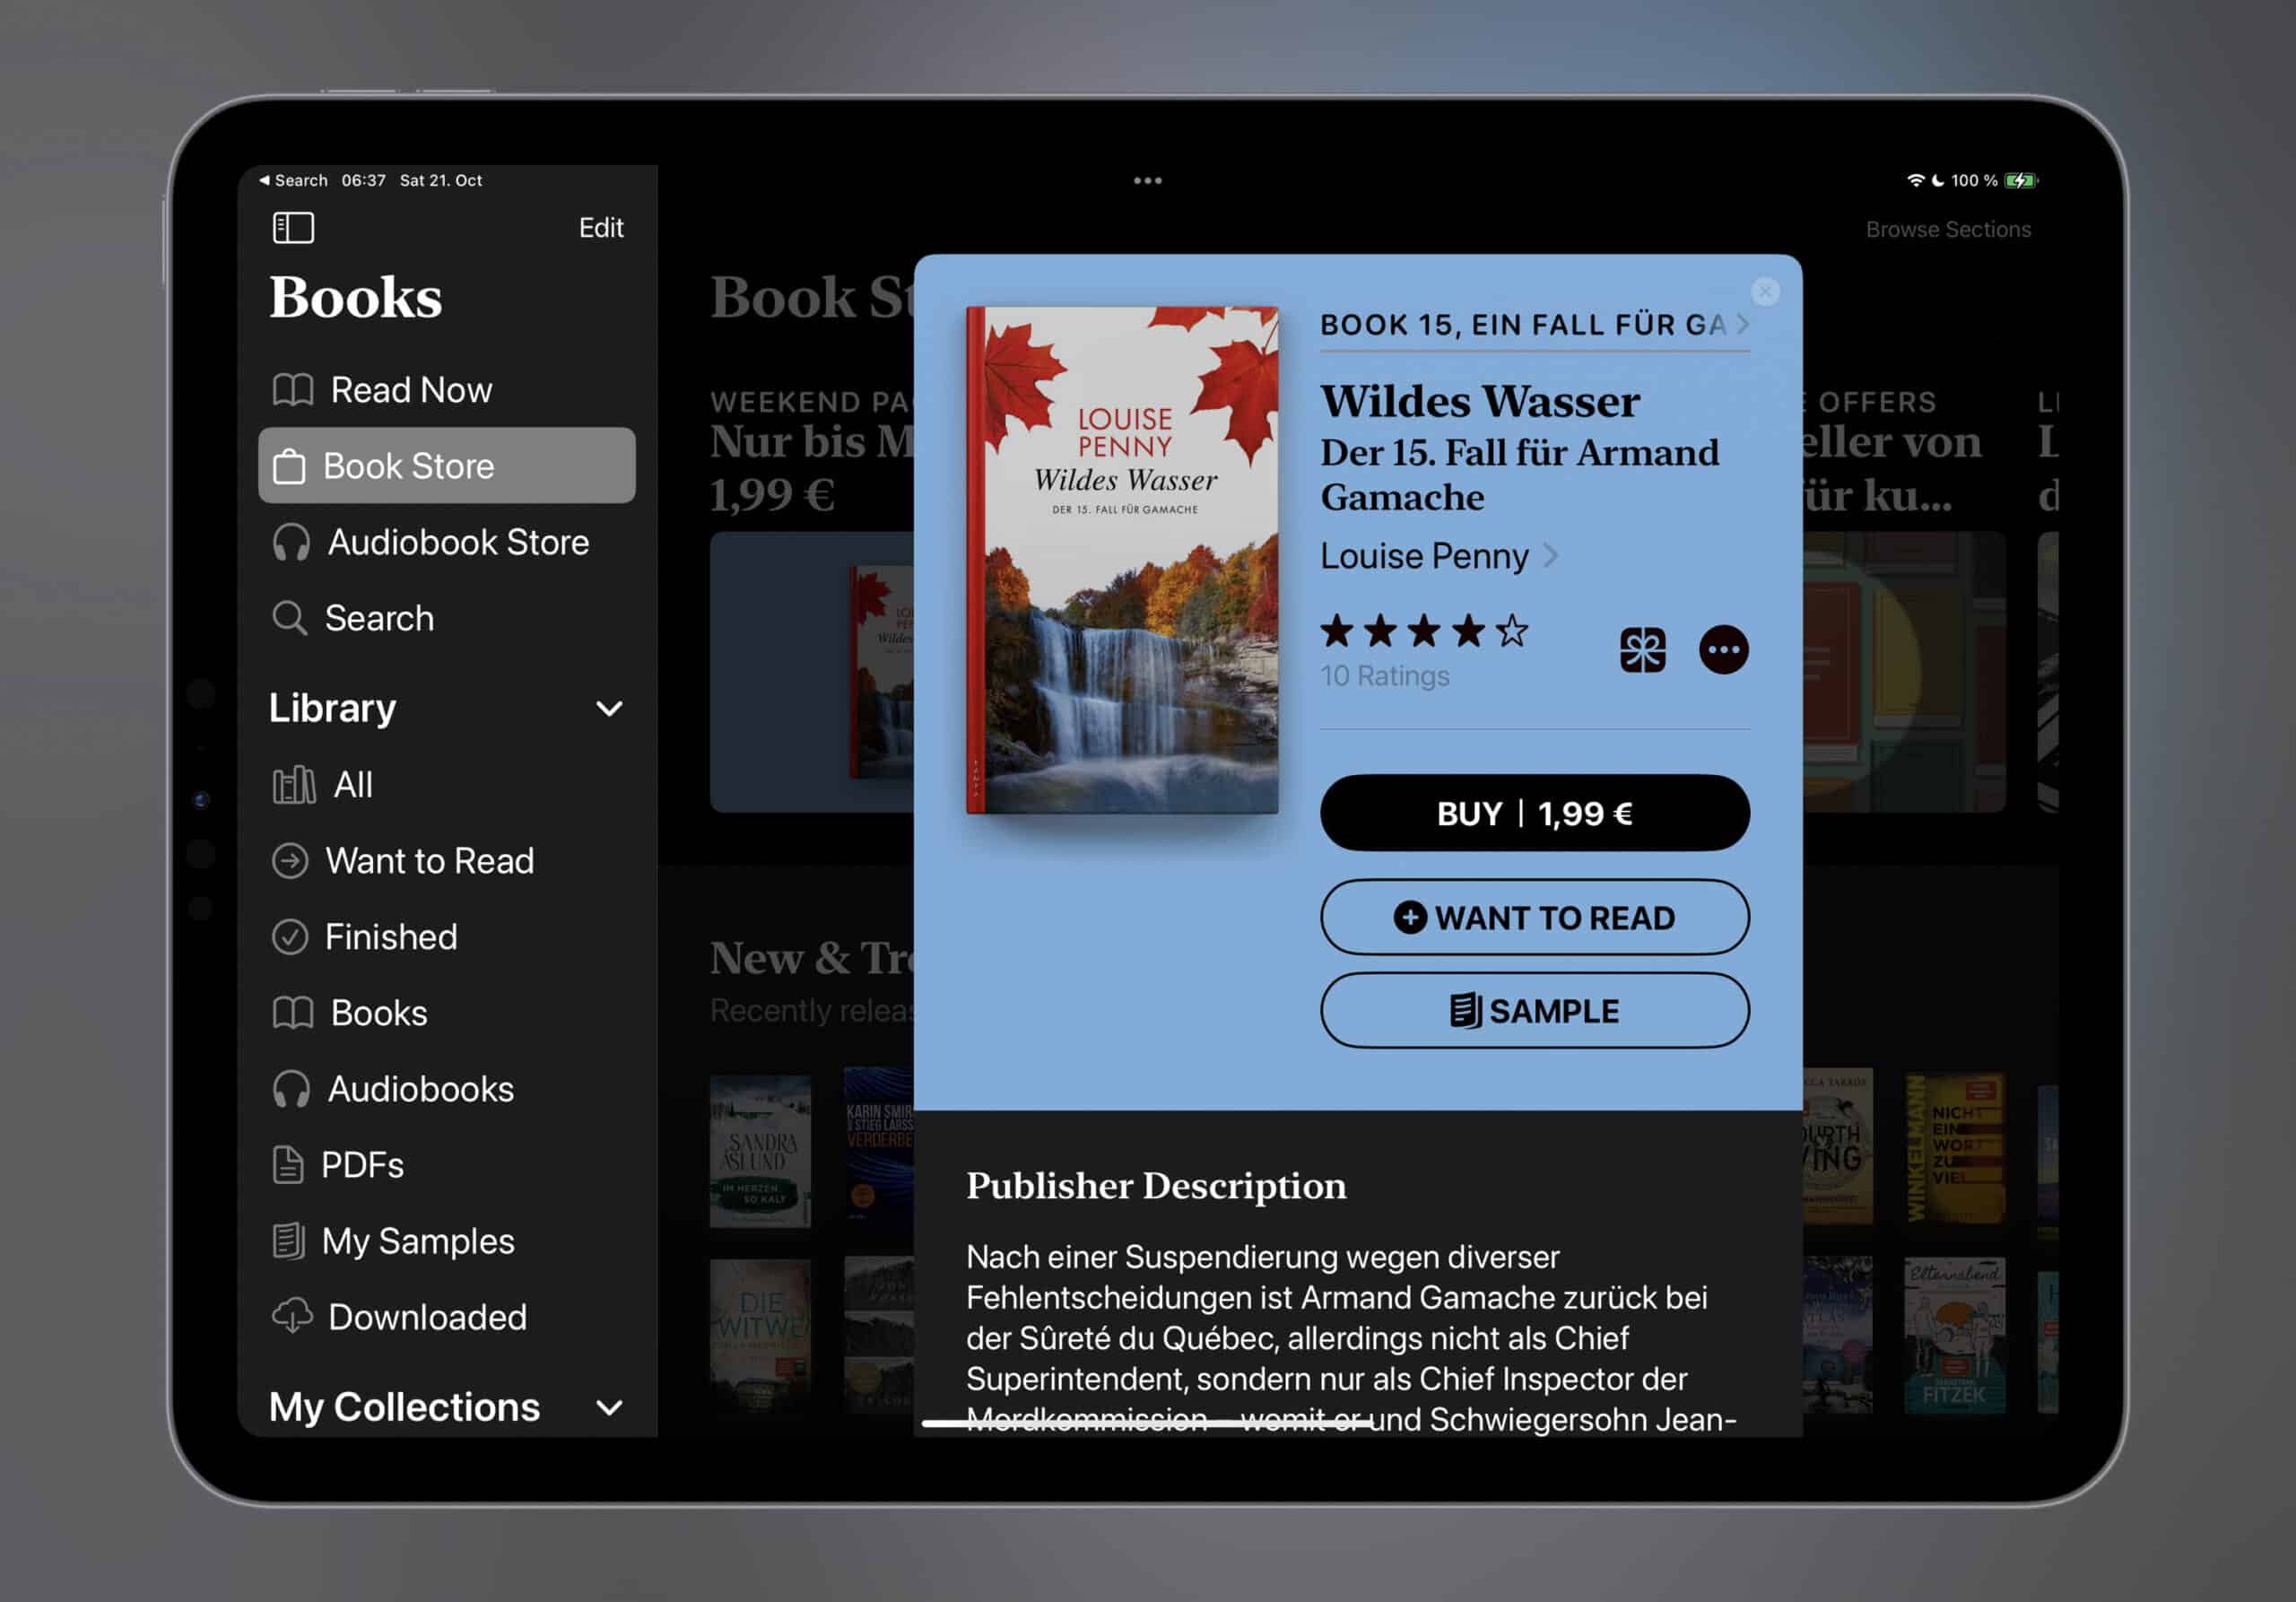Open the more options ellipsis button
This screenshot has height=1602, width=2296.
(1724, 650)
